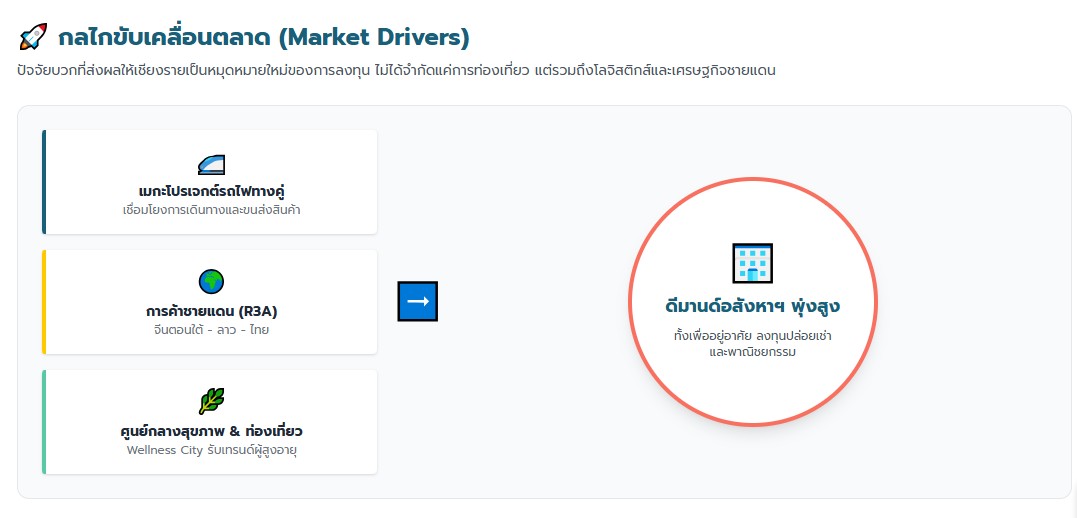Click the dark teal stripe on railway card
The height and width of the screenshot is (518, 1077).
[x=44, y=181]
